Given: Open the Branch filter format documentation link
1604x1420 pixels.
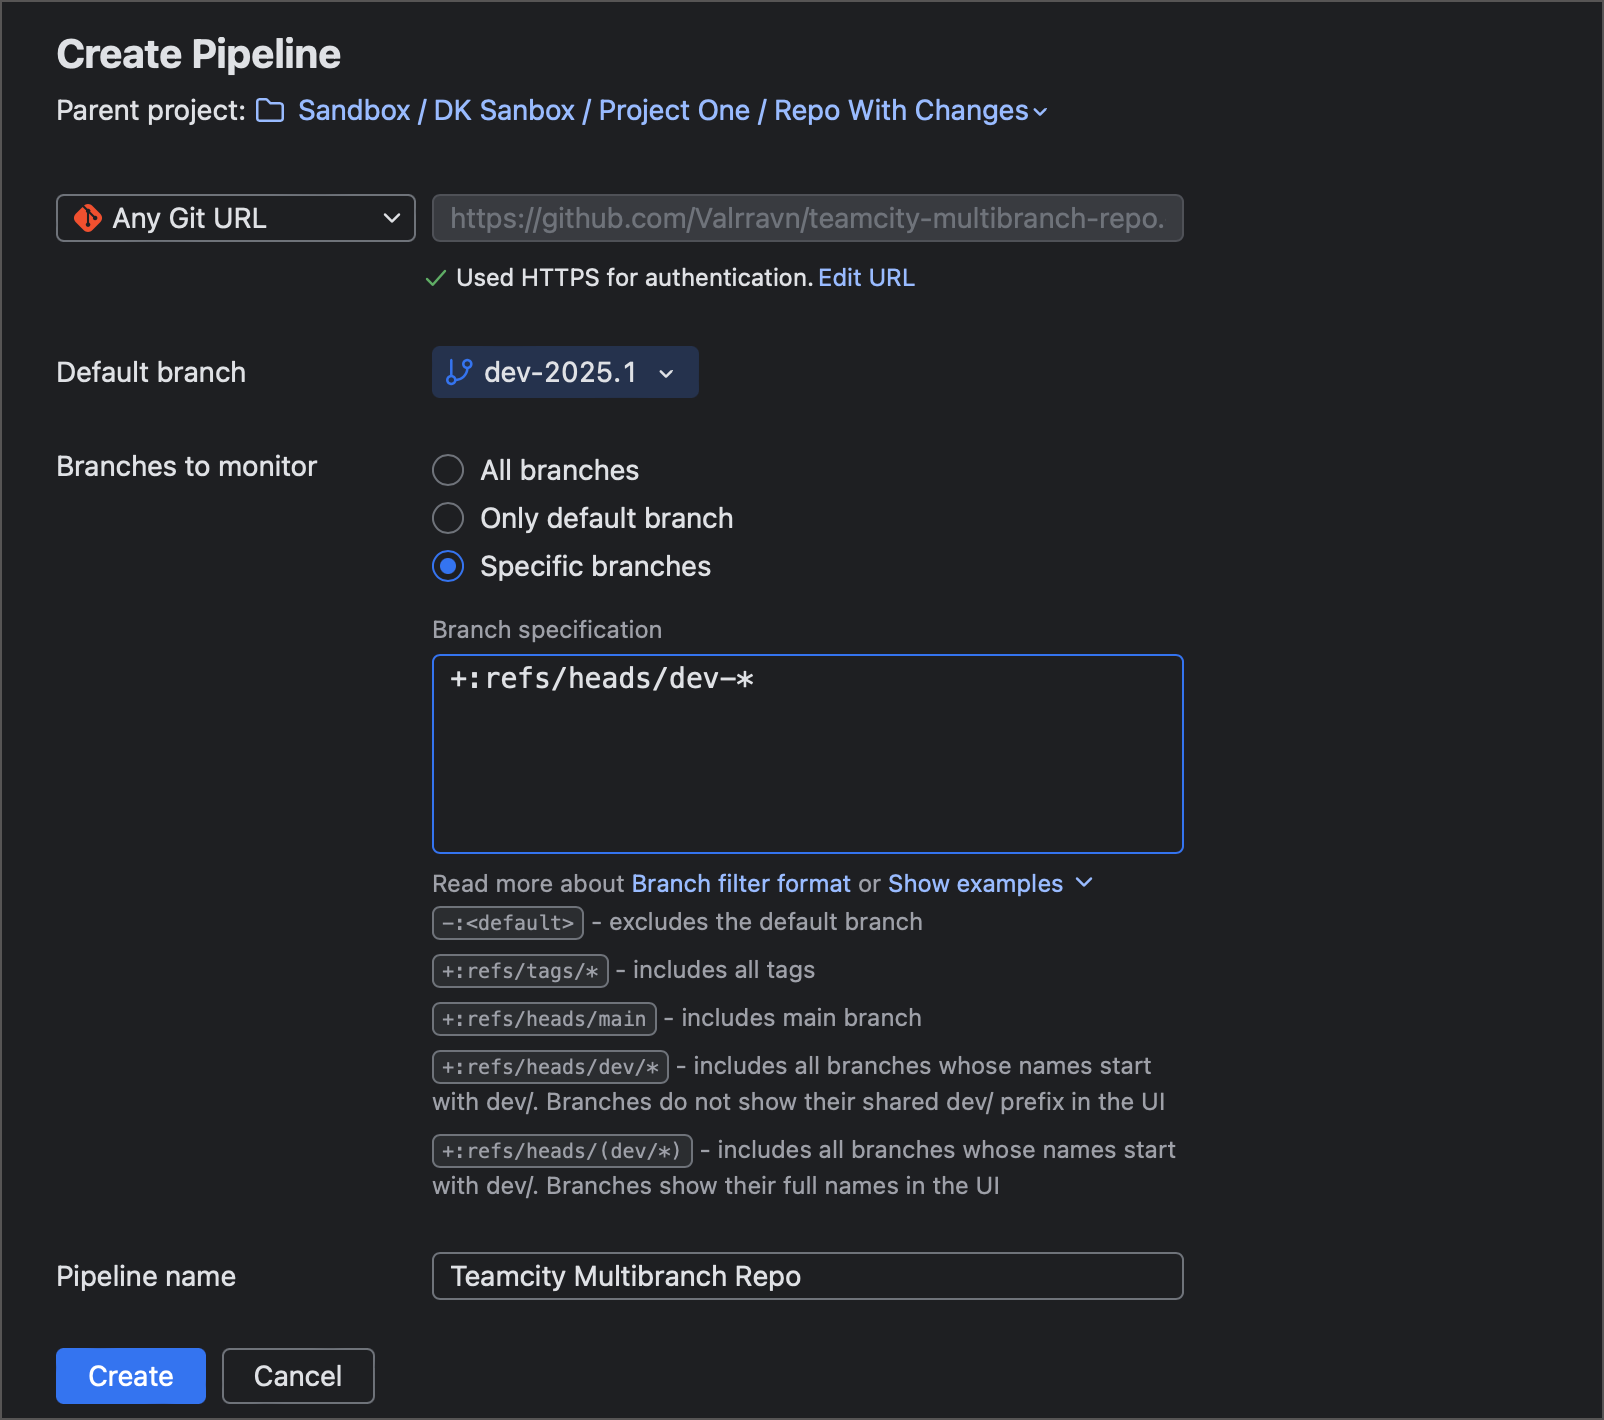Looking at the screenshot, I should click(x=741, y=883).
